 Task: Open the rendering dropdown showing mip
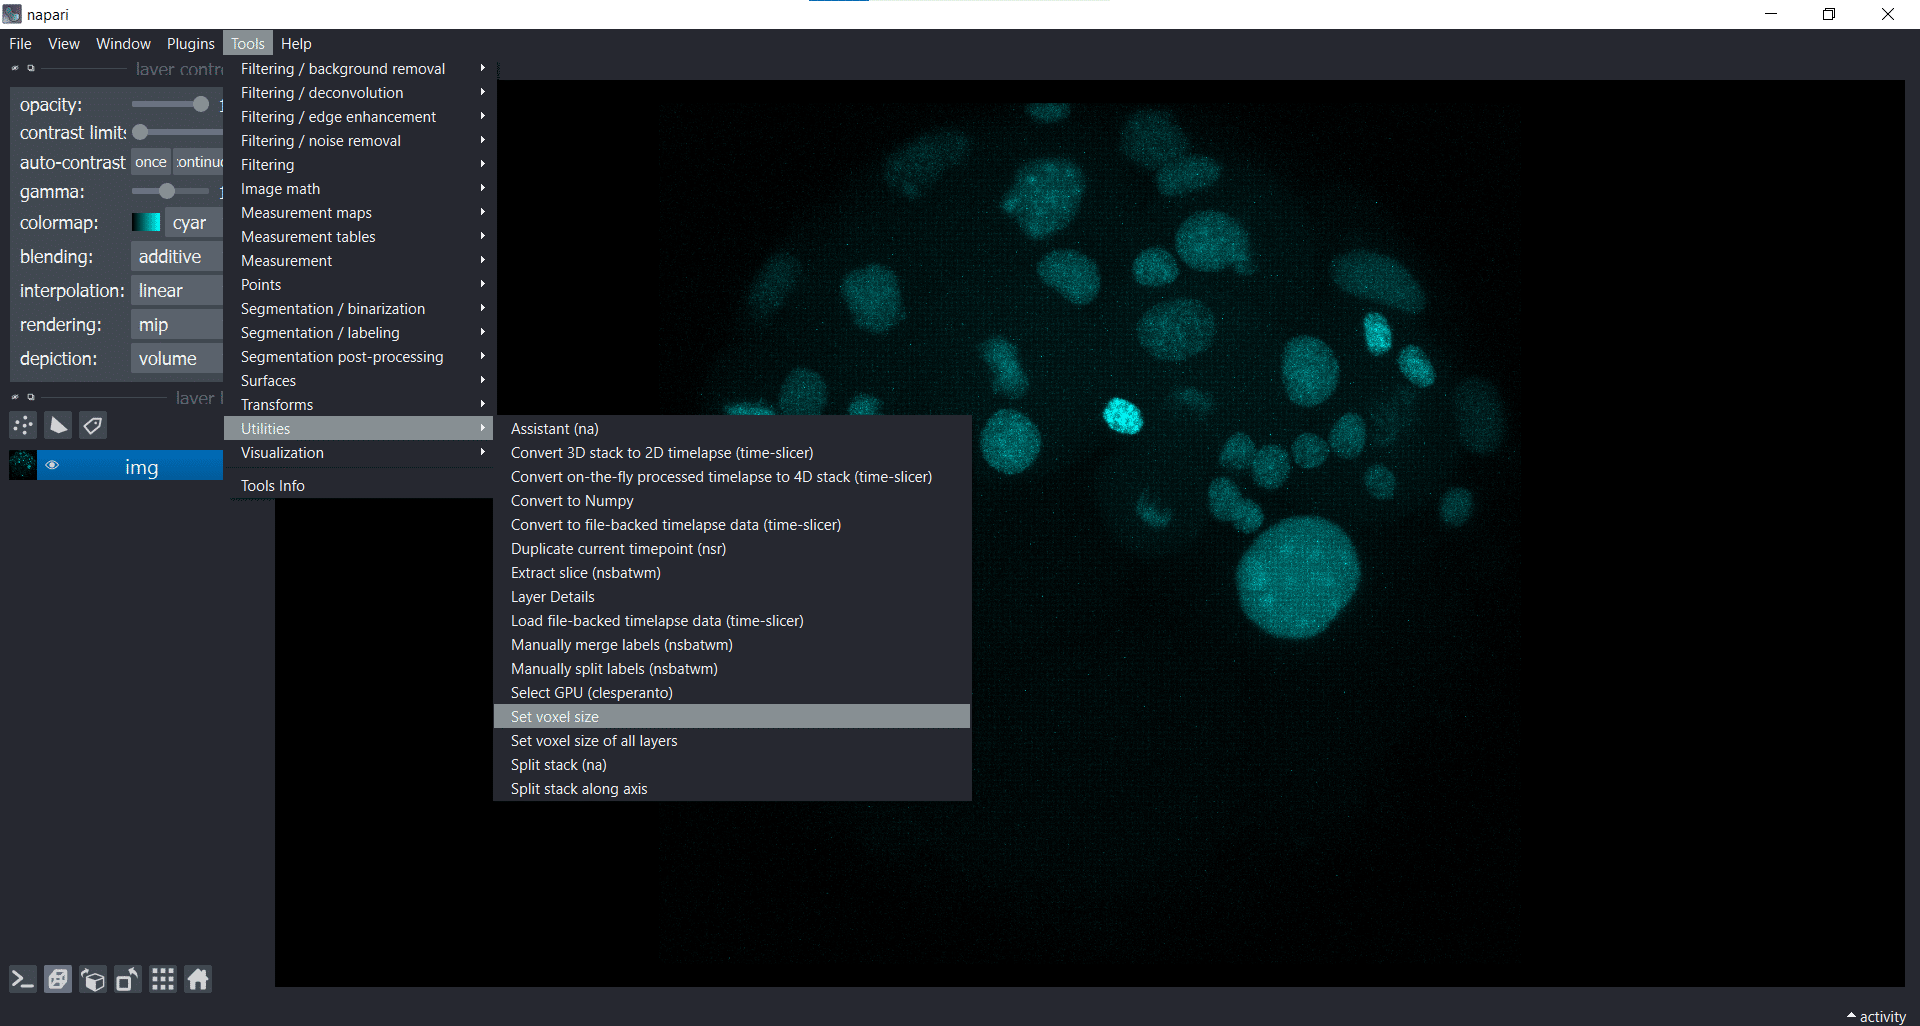(176, 325)
